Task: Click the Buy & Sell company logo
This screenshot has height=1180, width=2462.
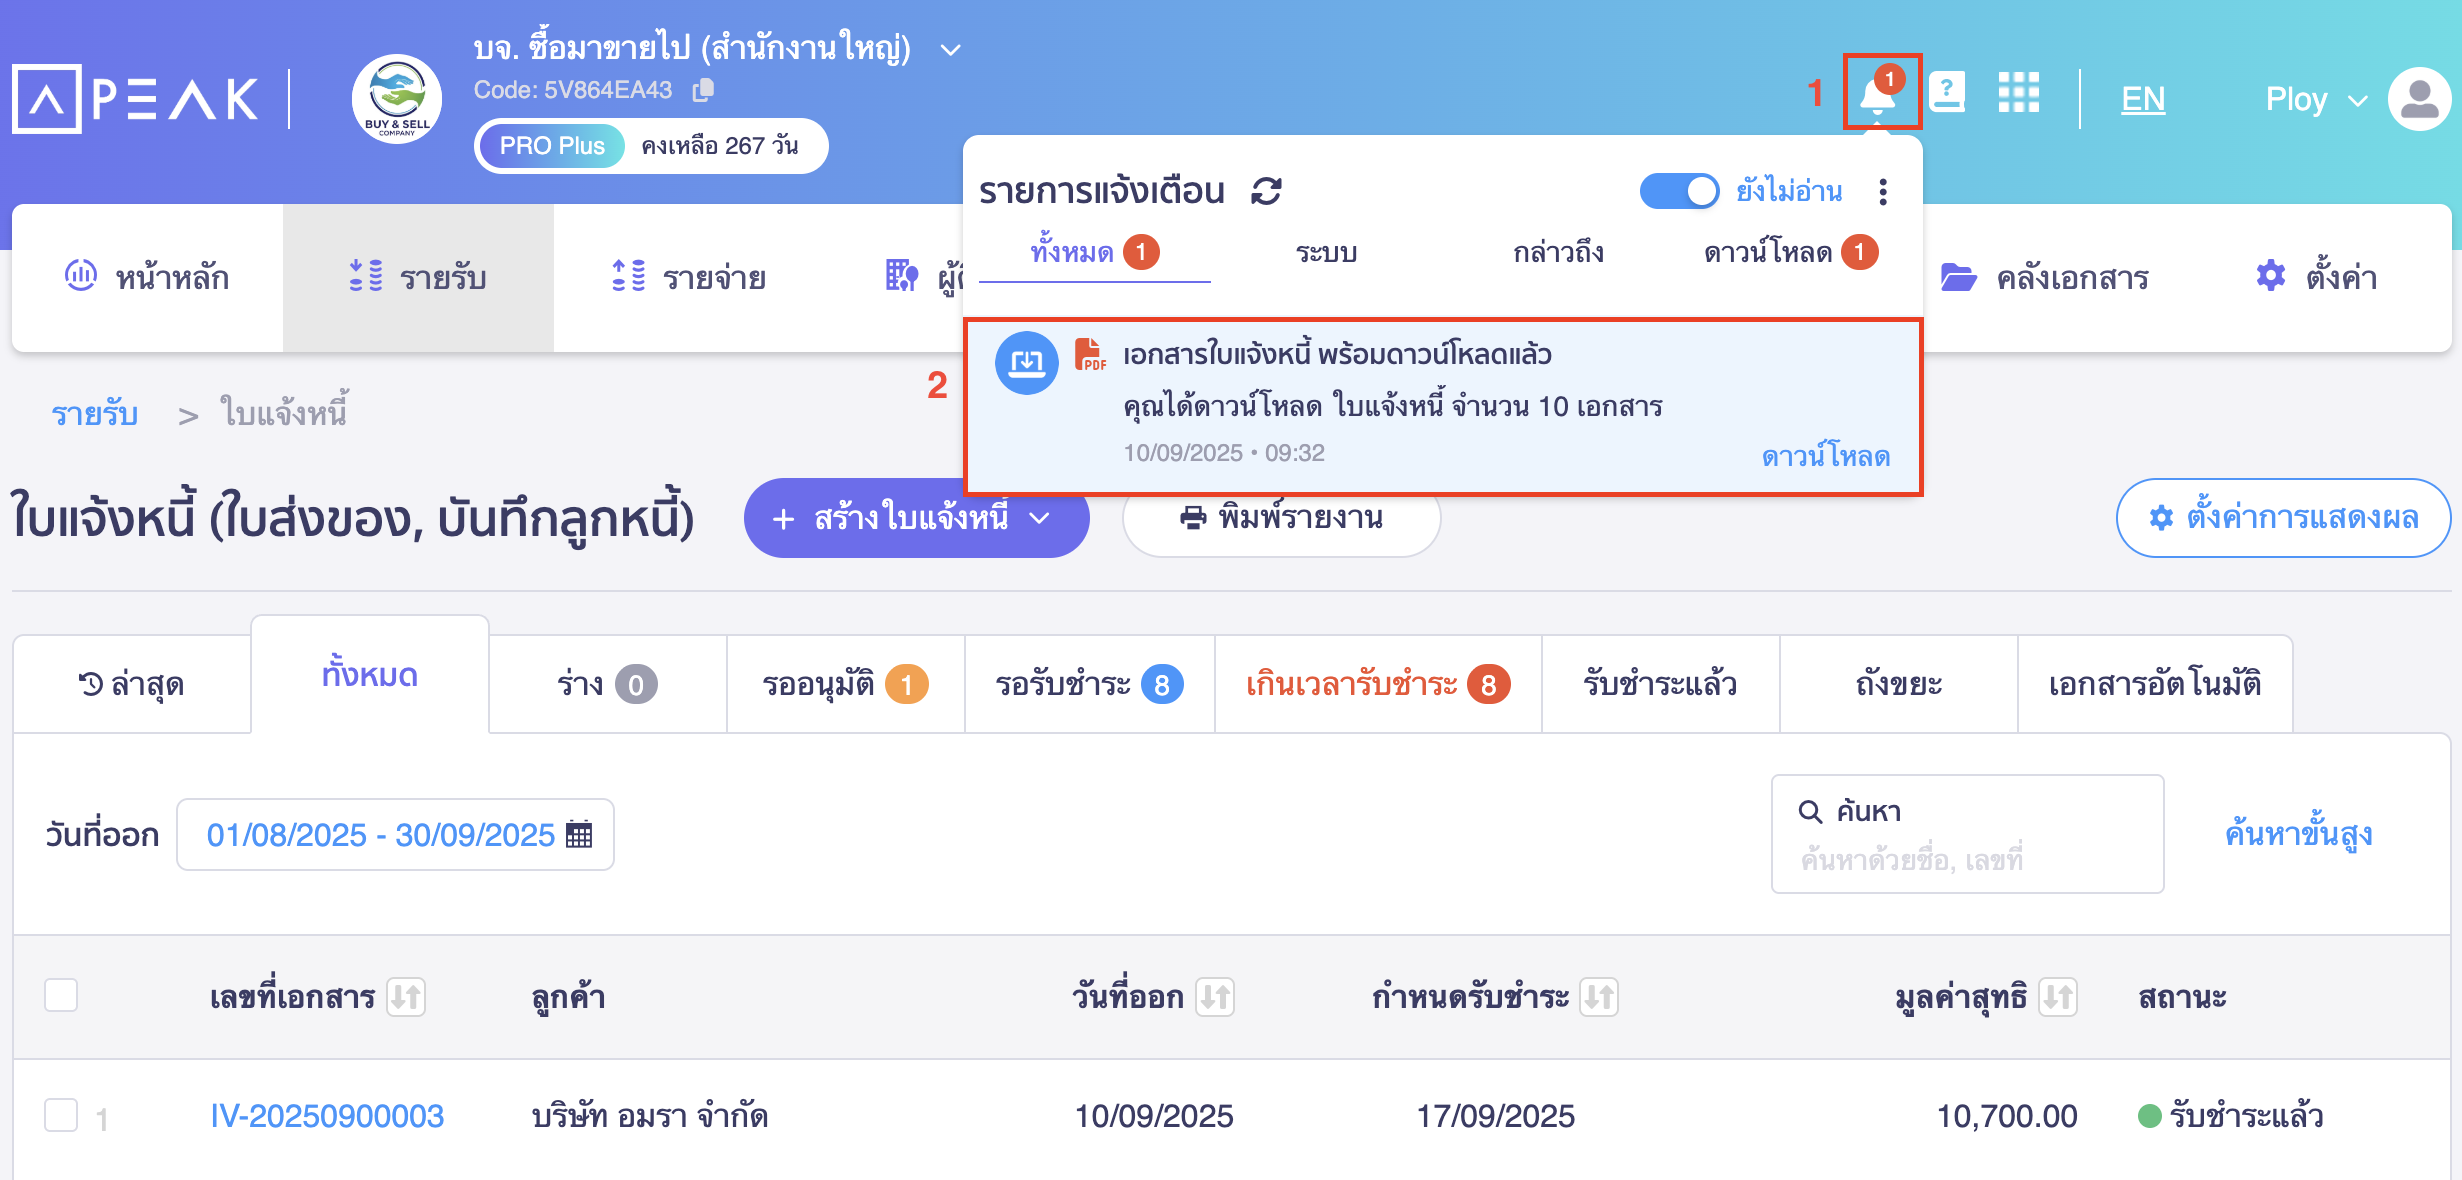Action: [x=397, y=99]
